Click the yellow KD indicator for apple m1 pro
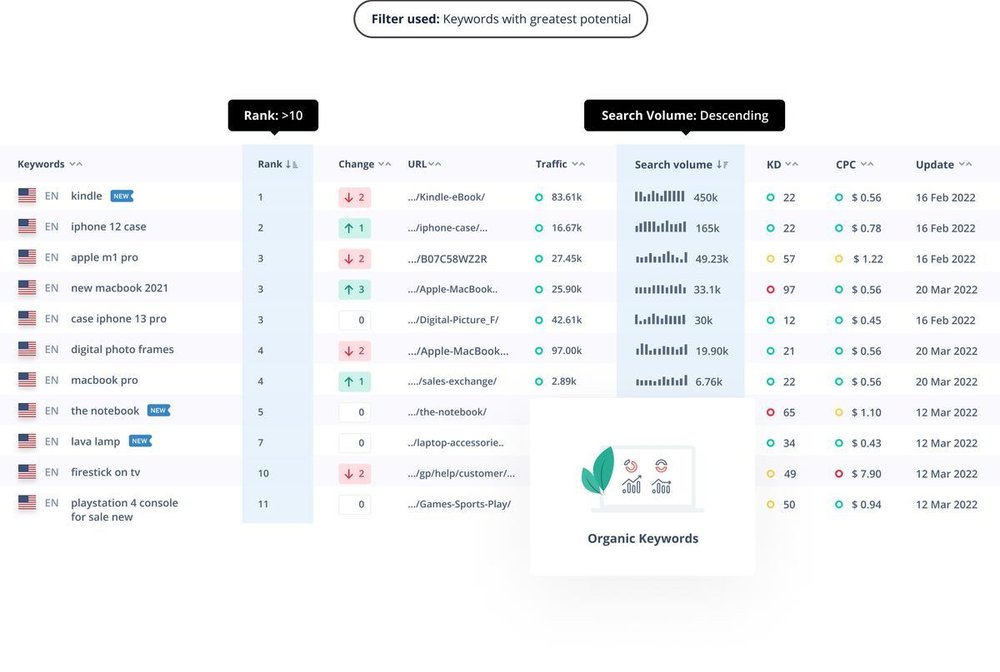 pos(770,259)
